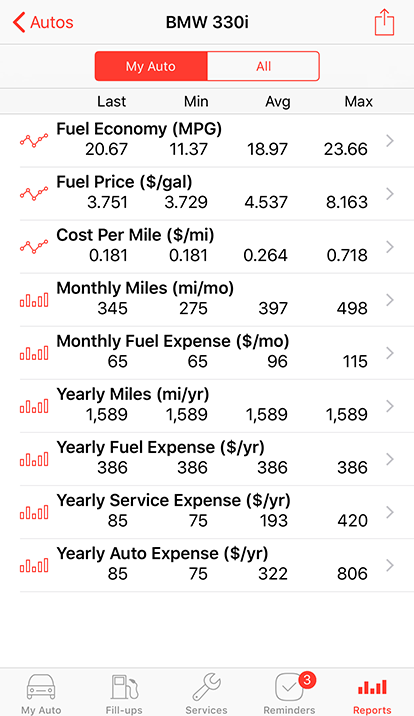414x716 pixels.
Task: Tap the Monthly Miles bar chart icon
Action: click(34, 300)
